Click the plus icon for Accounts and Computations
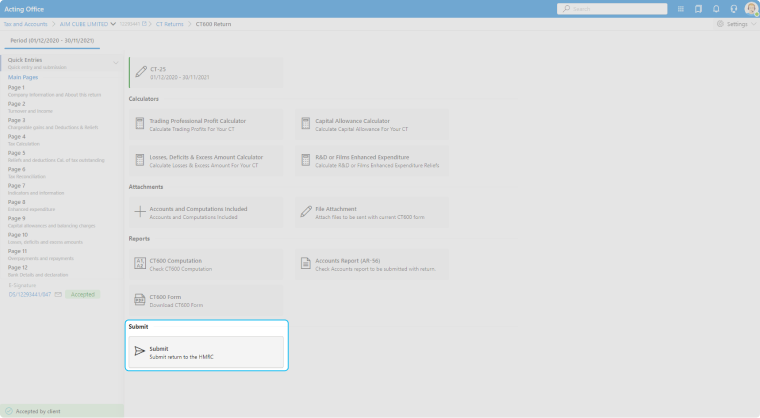Screen dimensions: 760x418 point(140,212)
